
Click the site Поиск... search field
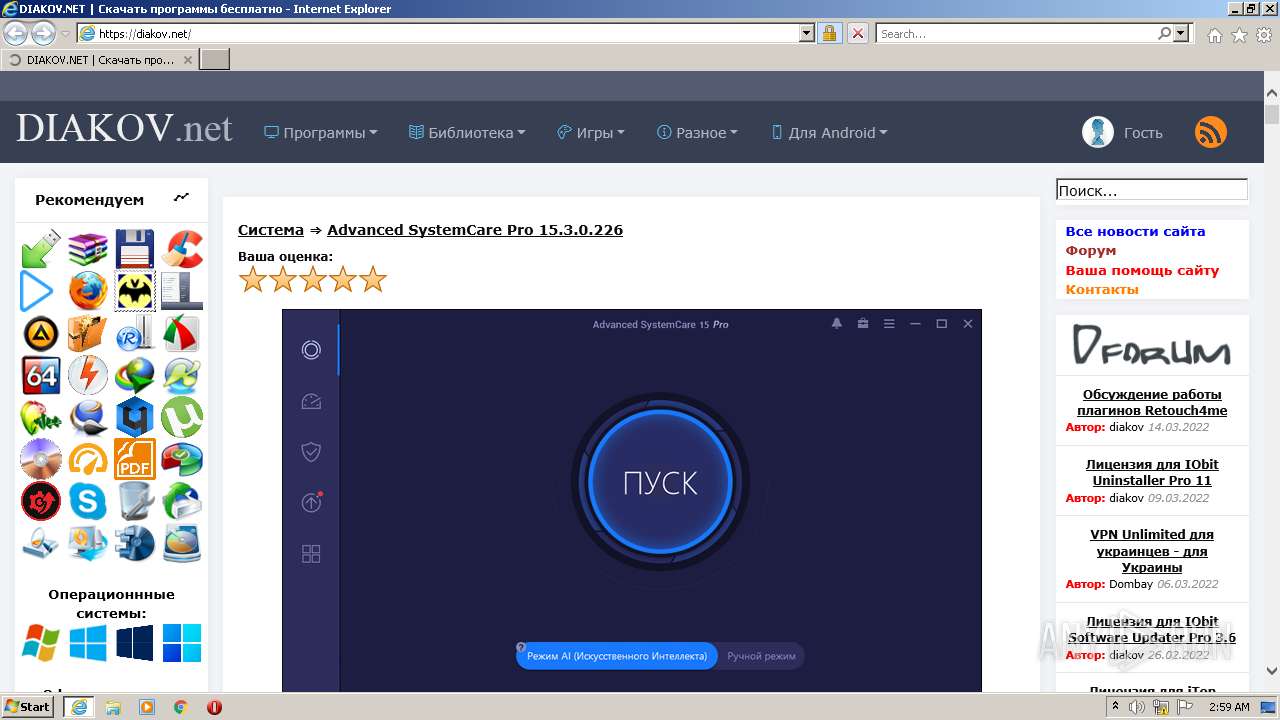pos(1152,190)
